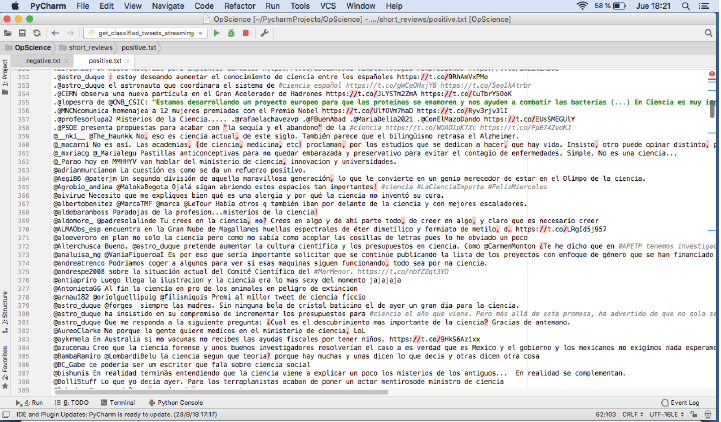This screenshot has width=721, height=422.
Task: Click the Save All disk icon
Action: coord(22,33)
